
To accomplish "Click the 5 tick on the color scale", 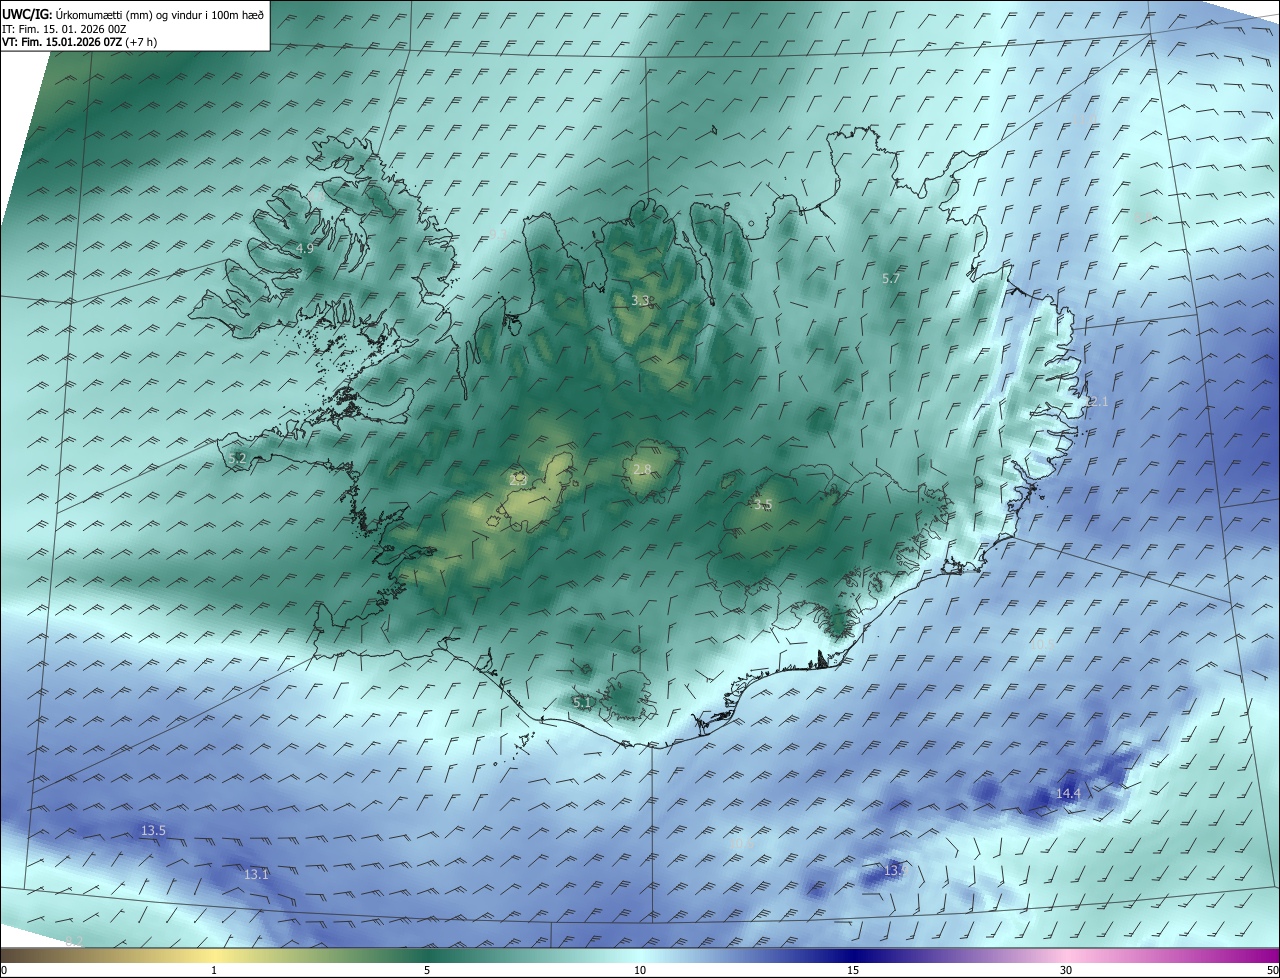I will coord(427,970).
